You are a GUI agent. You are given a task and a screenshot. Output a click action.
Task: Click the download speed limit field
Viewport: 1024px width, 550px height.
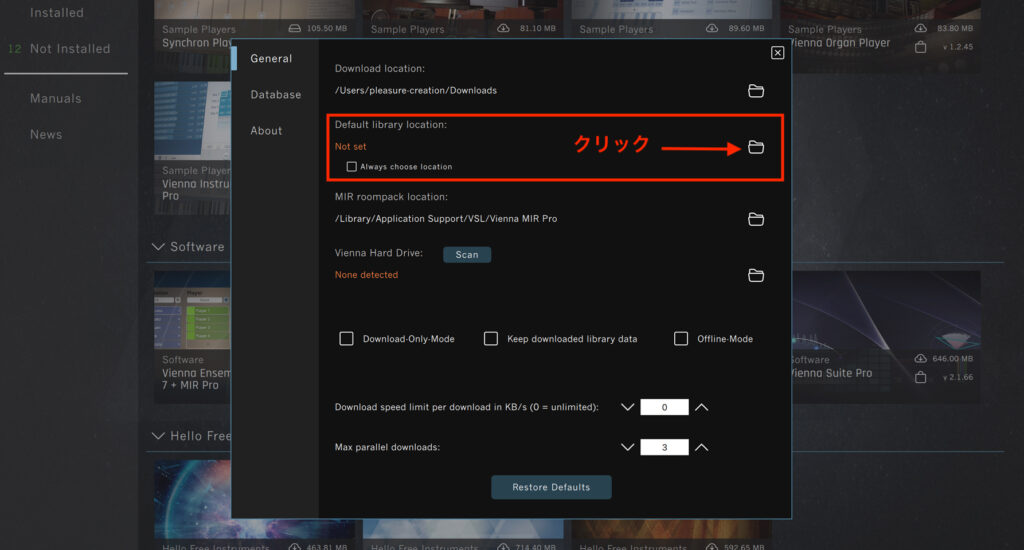[x=664, y=407]
